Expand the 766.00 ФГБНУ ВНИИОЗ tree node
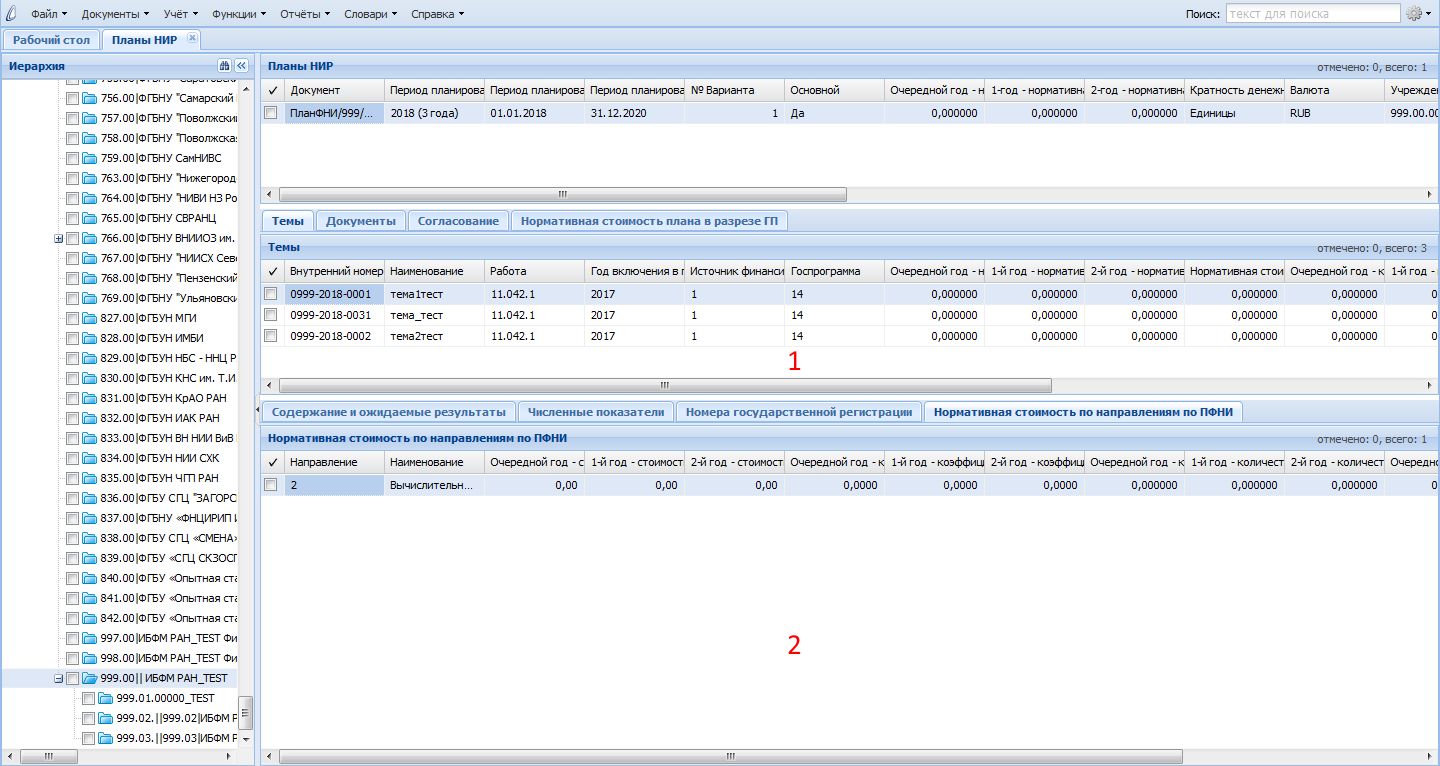The height and width of the screenshot is (766, 1440). click(58, 238)
